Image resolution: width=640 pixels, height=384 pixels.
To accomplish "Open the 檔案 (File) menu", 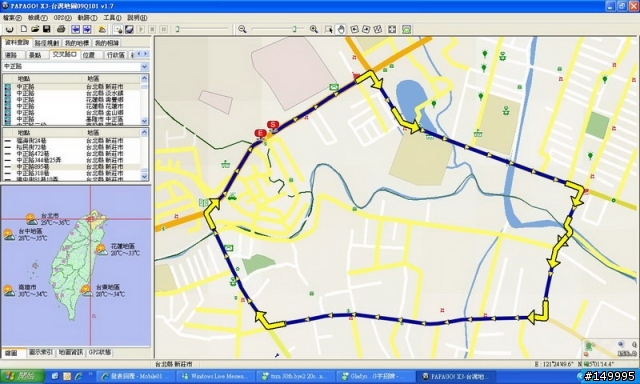I will coord(12,18).
